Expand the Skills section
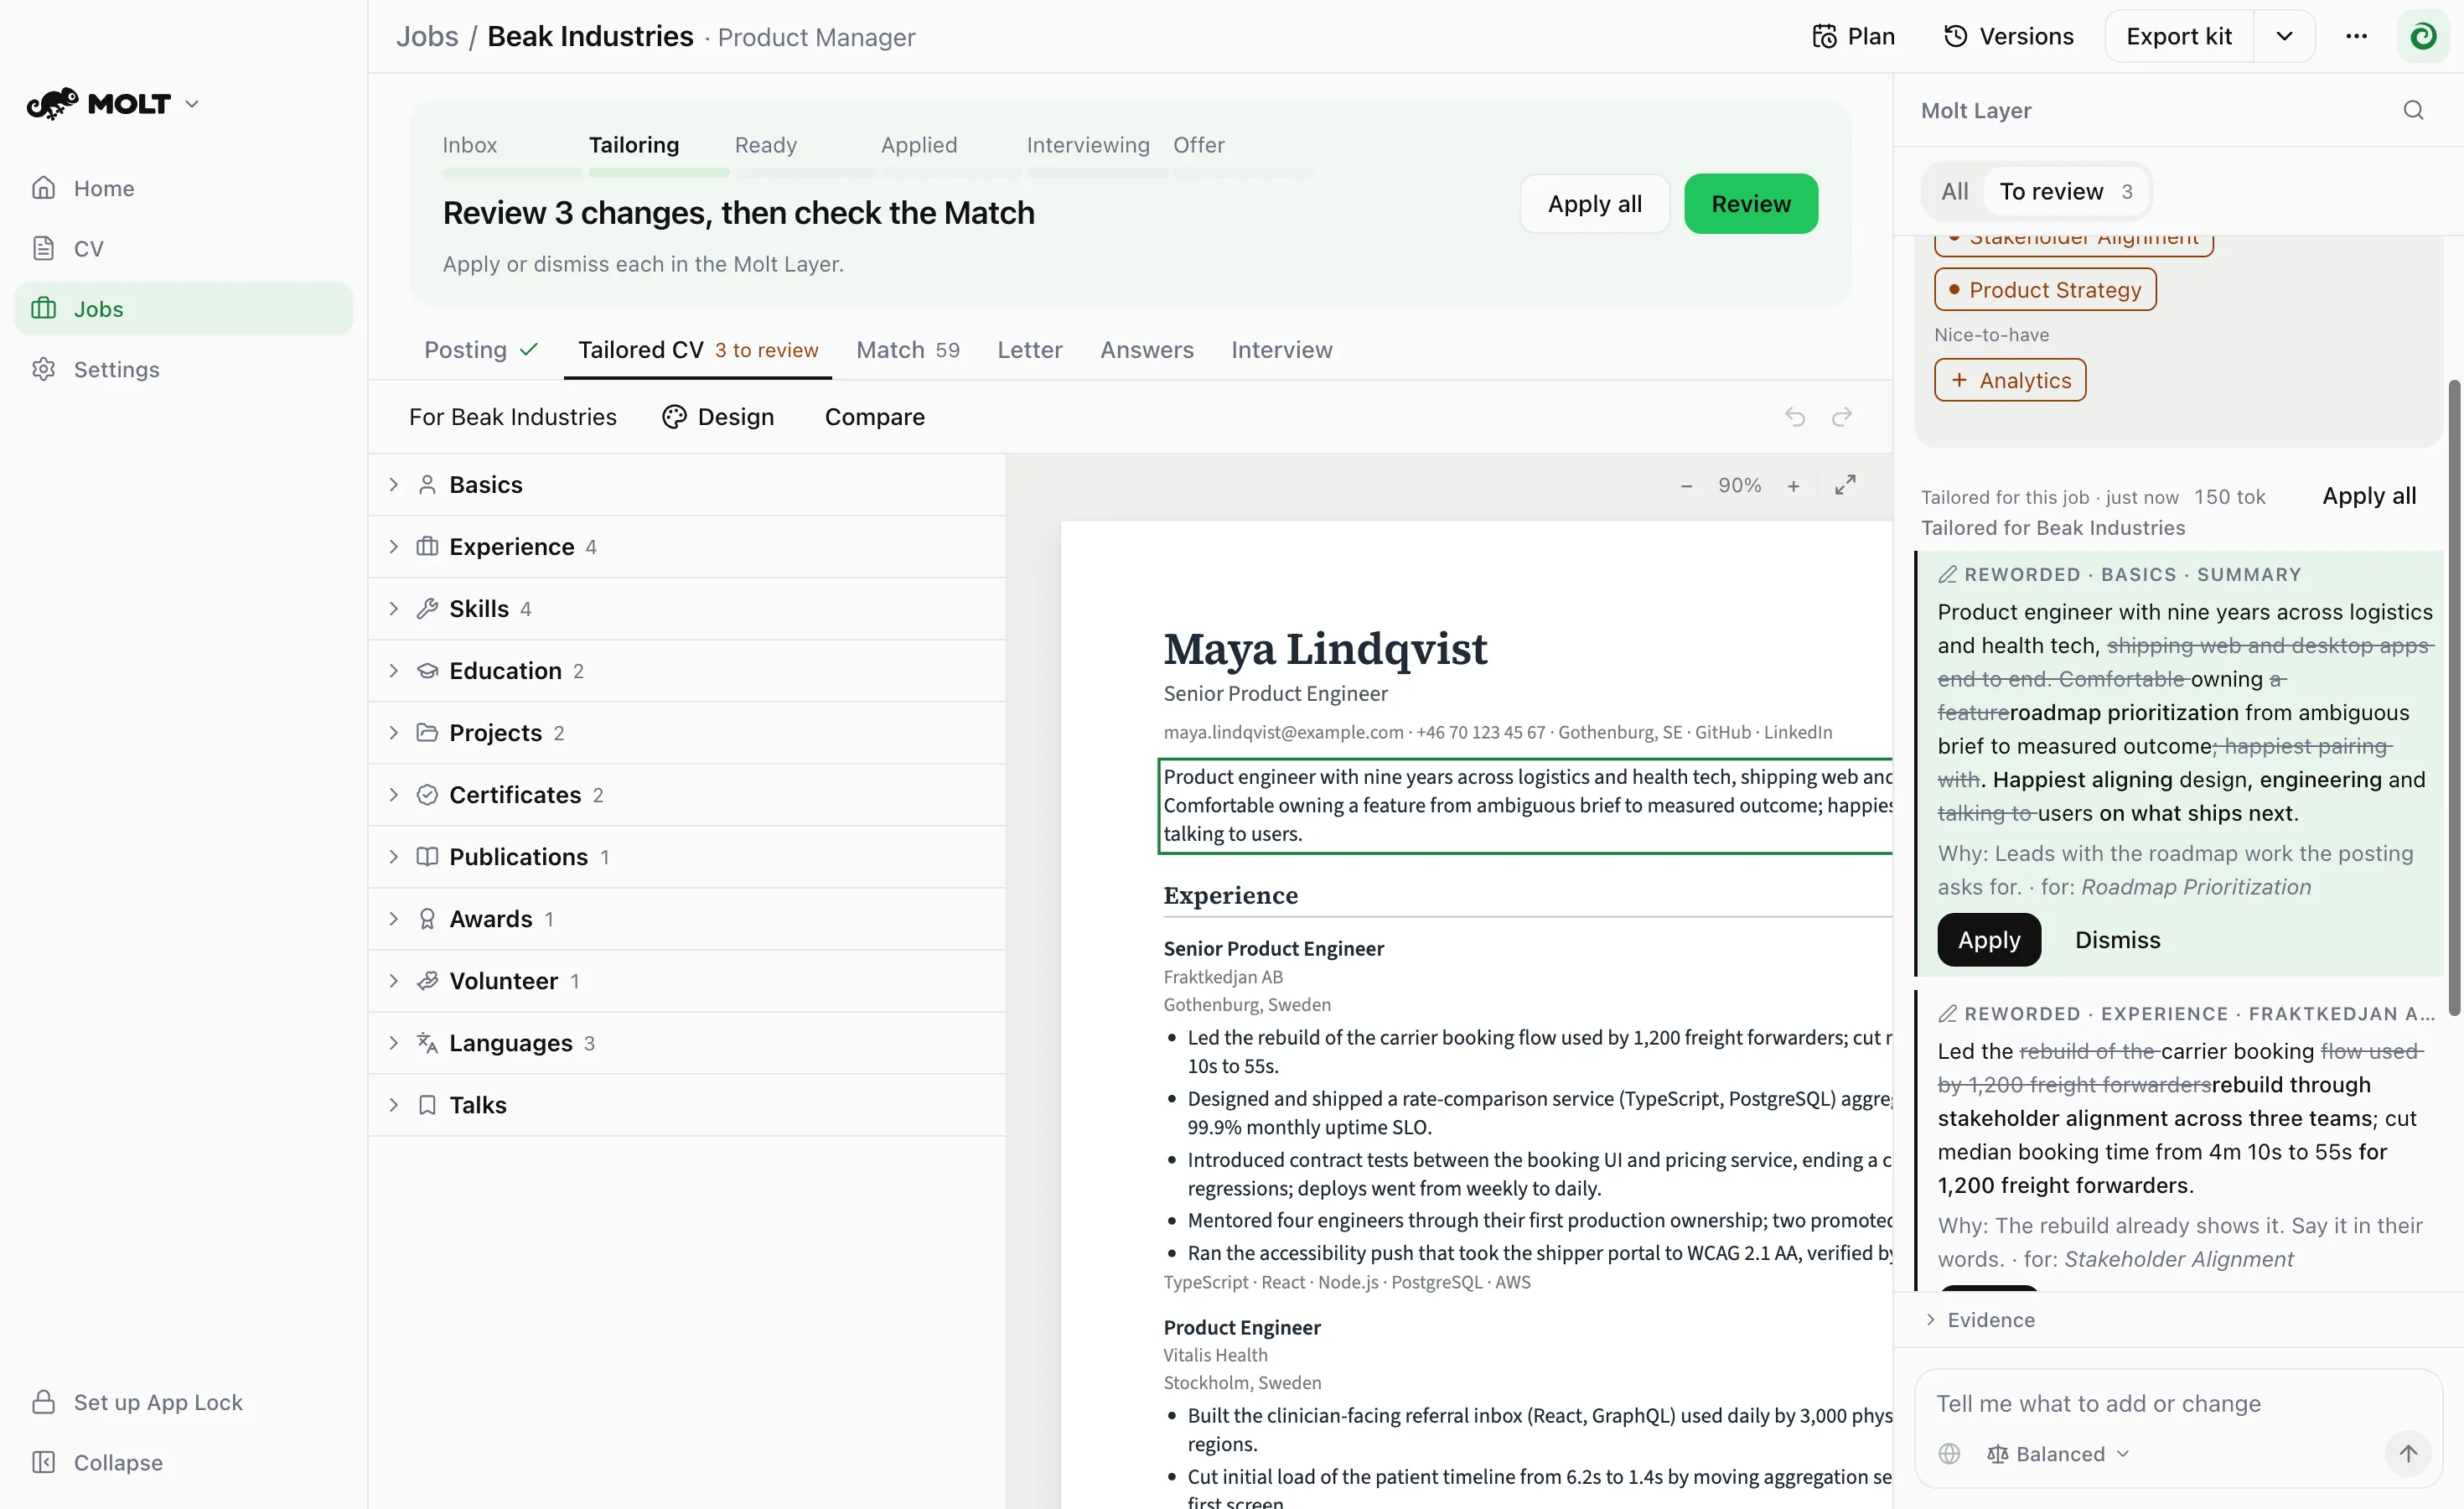2464x1509 pixels. point(687,609)
